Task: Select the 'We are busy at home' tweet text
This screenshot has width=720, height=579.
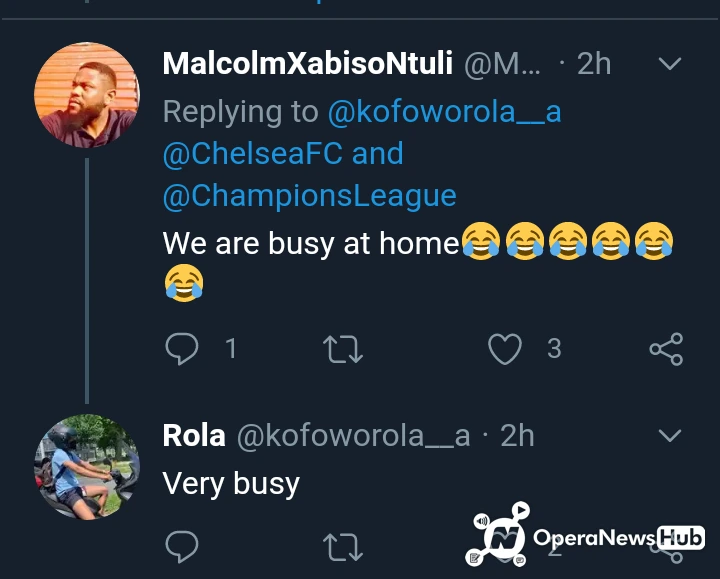Action: (310, 243)
